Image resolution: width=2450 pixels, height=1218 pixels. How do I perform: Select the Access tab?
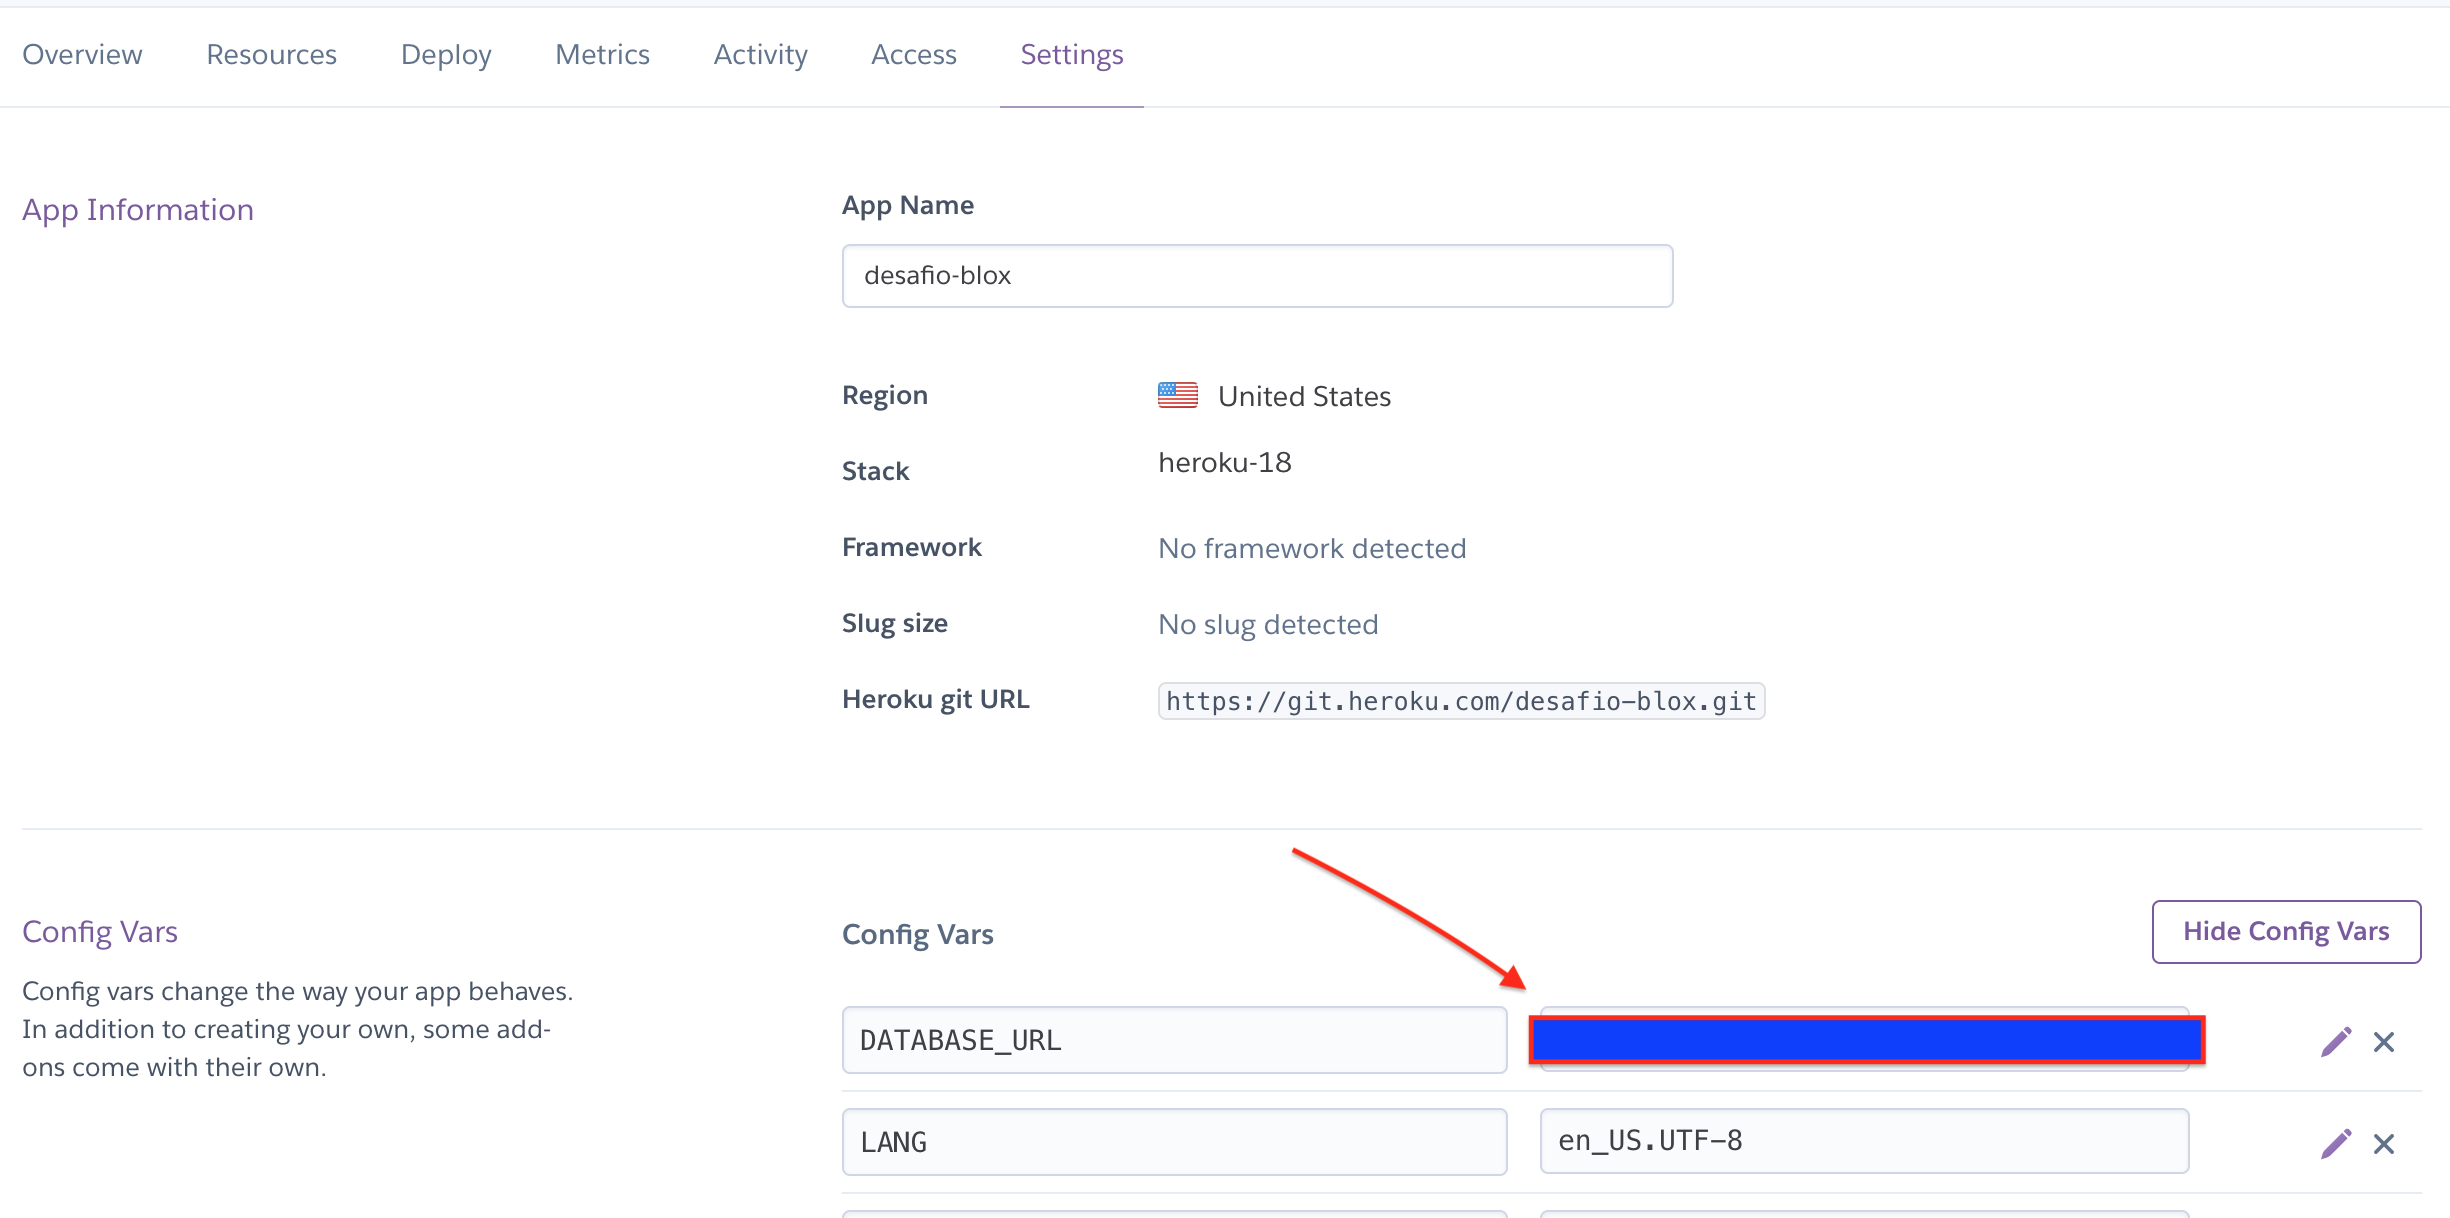pos(913,54)
